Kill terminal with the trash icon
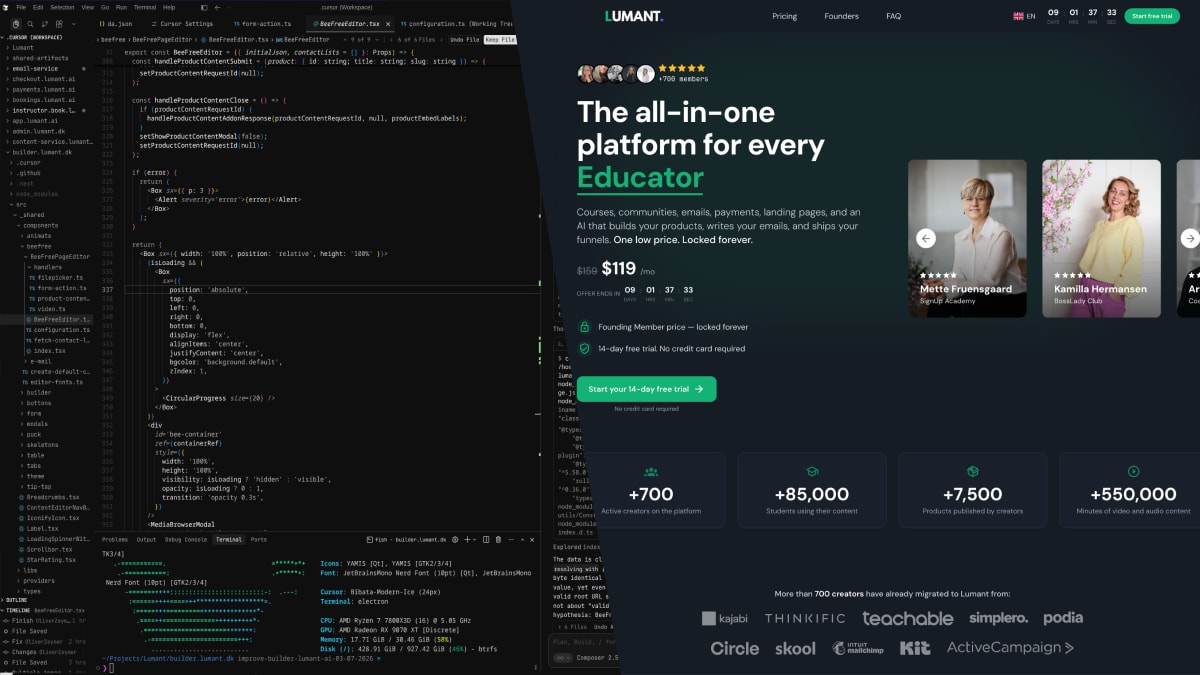Viewport: 1200px width, 675px height. pyautogui.click(x=498, y=539)
